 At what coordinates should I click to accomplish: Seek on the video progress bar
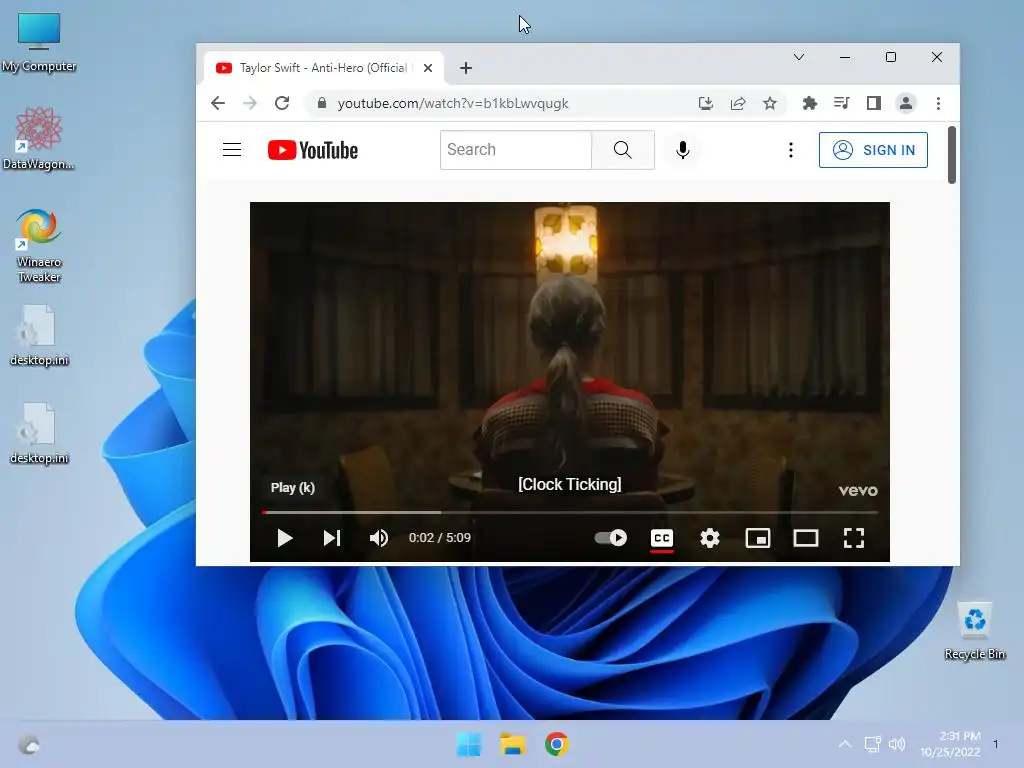(569, 513)
